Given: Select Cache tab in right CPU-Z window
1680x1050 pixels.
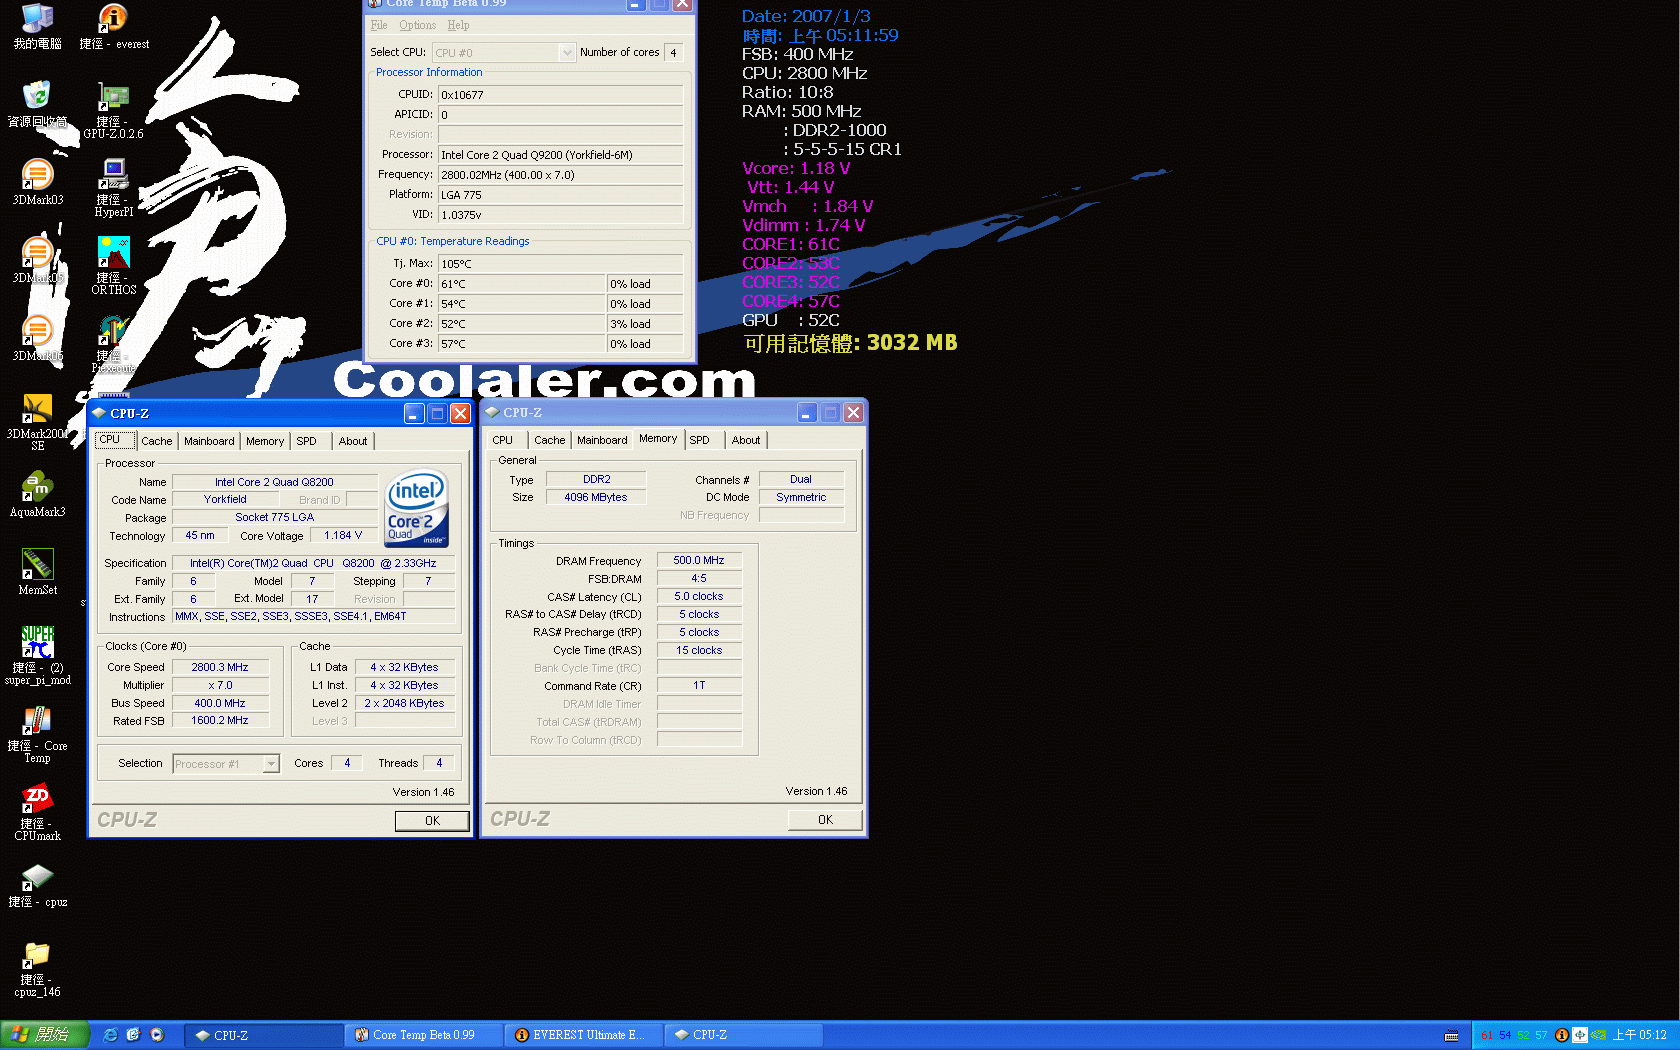Looking at the screenshot, I should click(x=549, y=440).
